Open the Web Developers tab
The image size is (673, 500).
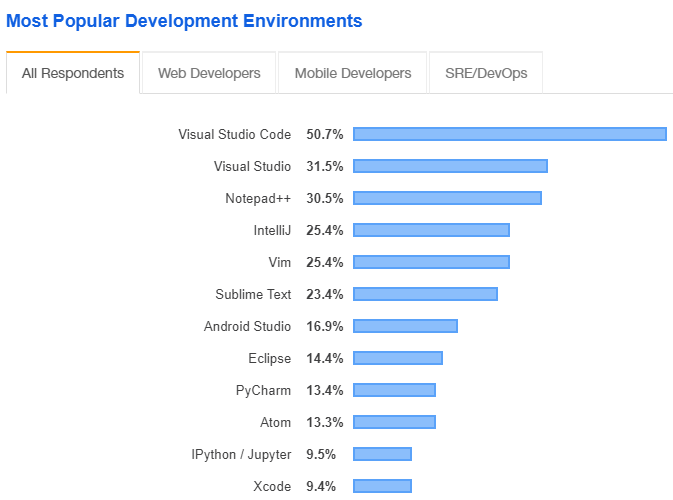tap(209, 73)
